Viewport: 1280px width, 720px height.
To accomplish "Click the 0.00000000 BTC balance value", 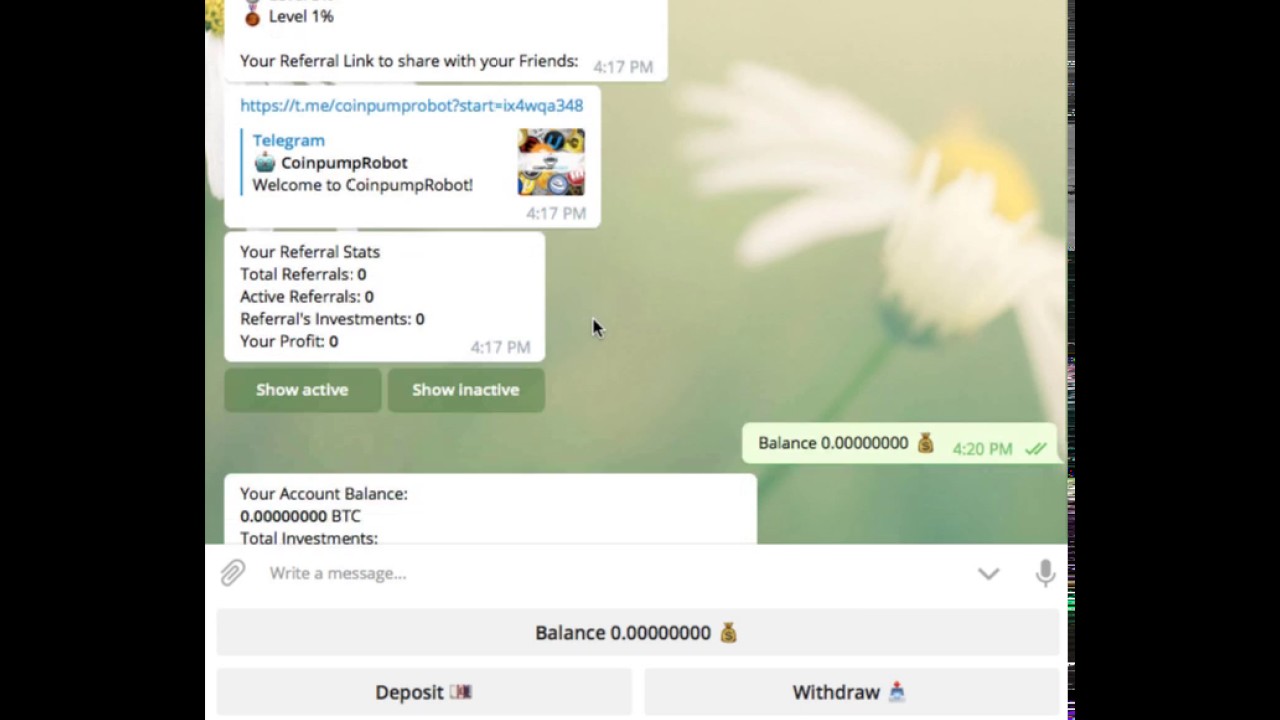I will pos(300,516).
